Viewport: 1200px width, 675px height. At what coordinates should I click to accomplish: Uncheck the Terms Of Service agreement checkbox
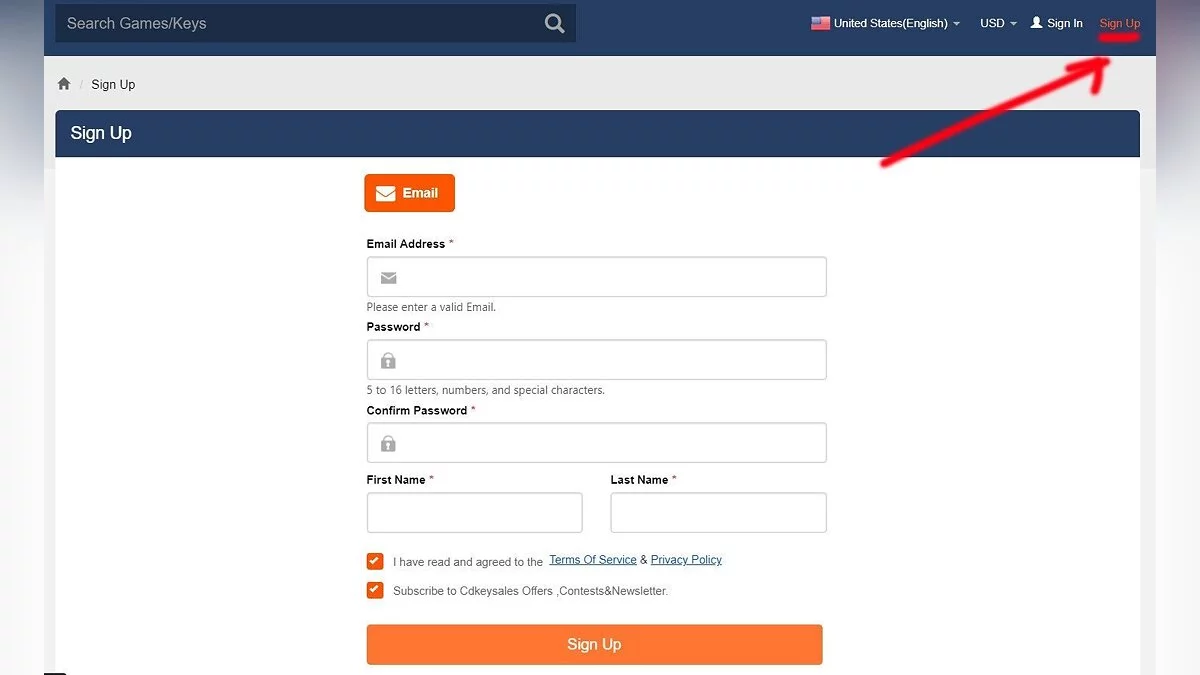(375, 561)
